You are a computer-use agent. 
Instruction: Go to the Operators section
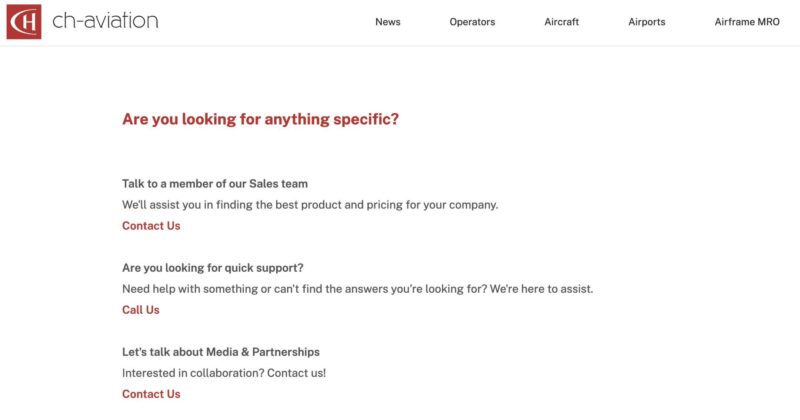click(x=472, y=22)
